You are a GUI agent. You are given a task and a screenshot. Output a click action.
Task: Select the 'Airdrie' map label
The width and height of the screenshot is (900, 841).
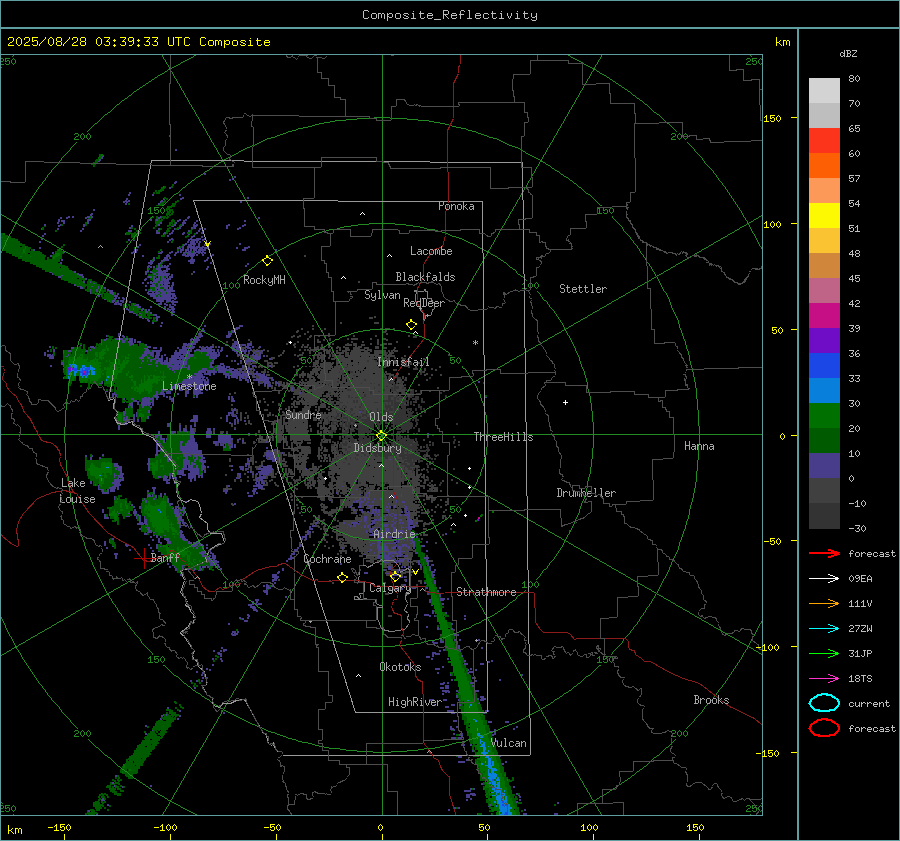394,534
